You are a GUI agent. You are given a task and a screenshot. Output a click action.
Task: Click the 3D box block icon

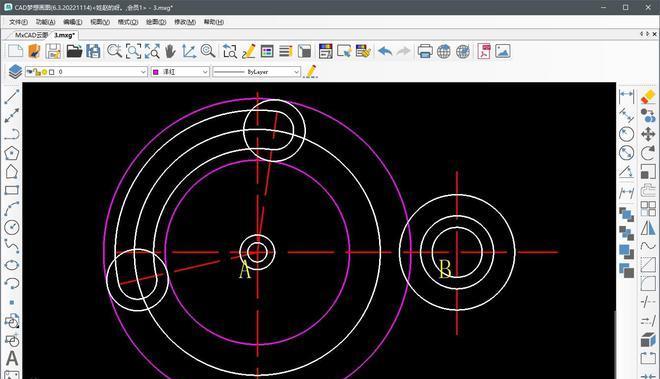pyautogui.click(x=648, y=339)
